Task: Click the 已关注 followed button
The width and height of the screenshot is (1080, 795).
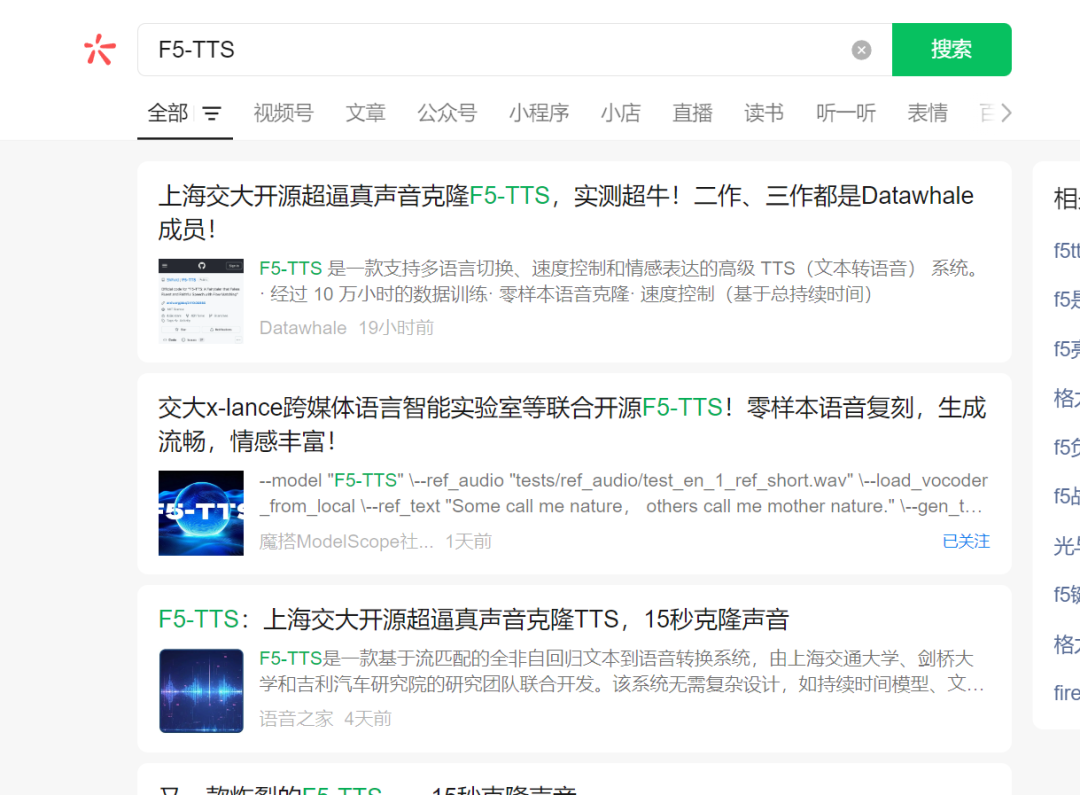Action: click(965, 541)
